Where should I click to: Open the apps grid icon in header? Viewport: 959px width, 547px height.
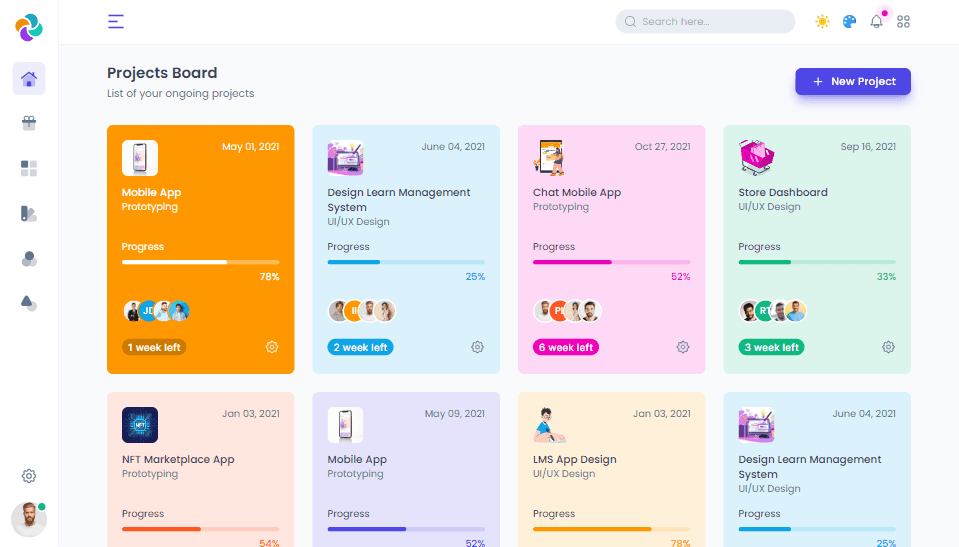903,21
